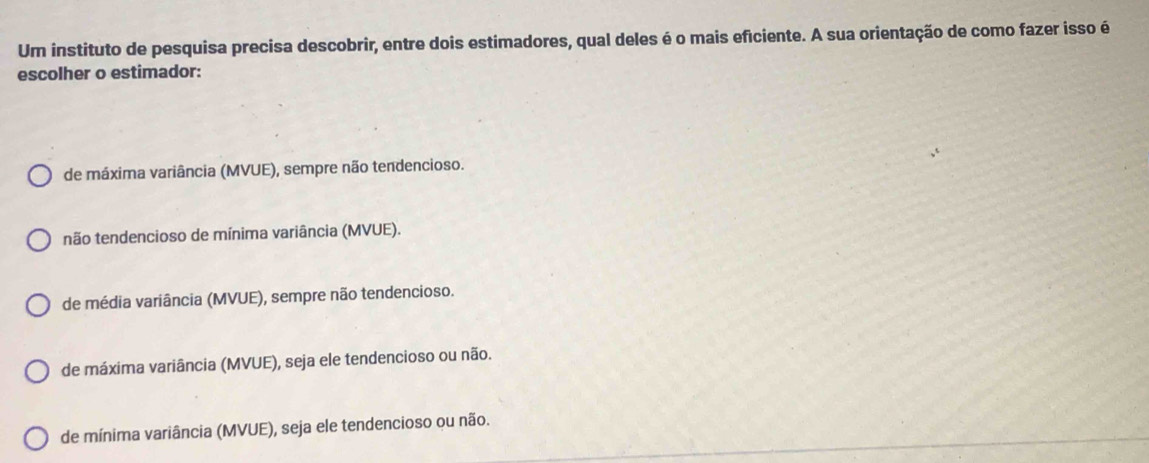Screen dimensions: 1149x463
Task: Choose radio button 'de média variância (MVUE), sempre não tendencioso'
Action: 38,305
